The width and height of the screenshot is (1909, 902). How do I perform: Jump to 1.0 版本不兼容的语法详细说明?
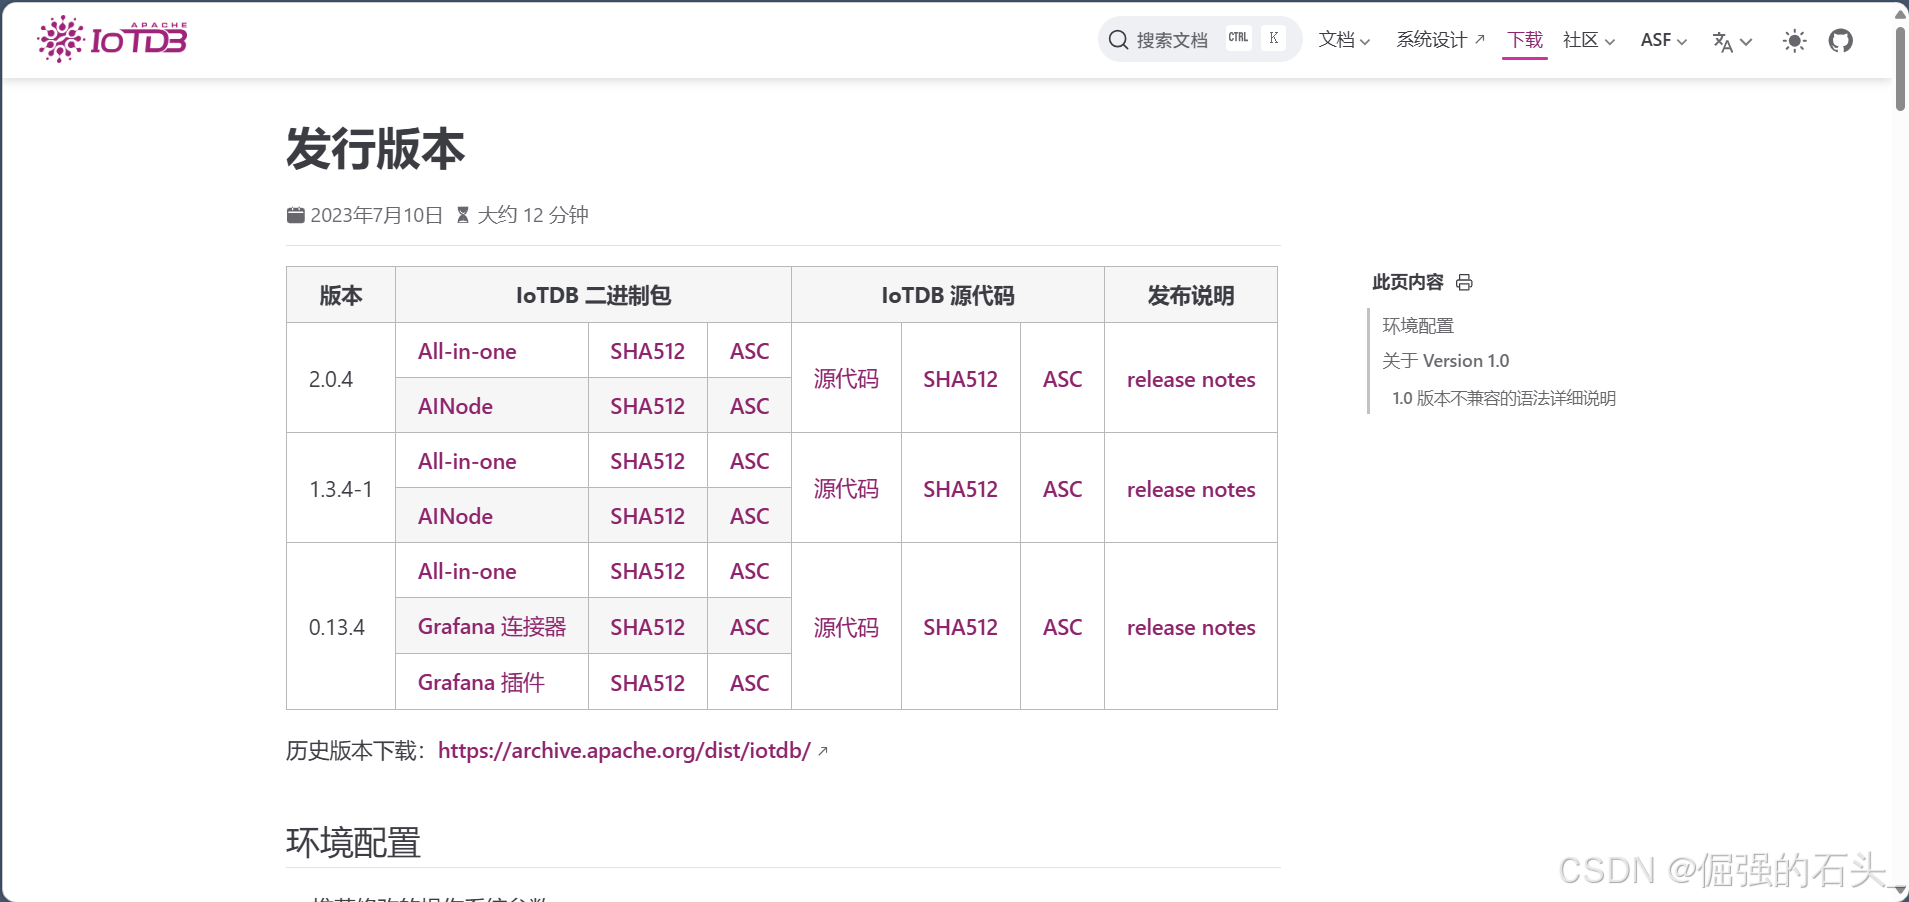click(x=1504, y=398)
